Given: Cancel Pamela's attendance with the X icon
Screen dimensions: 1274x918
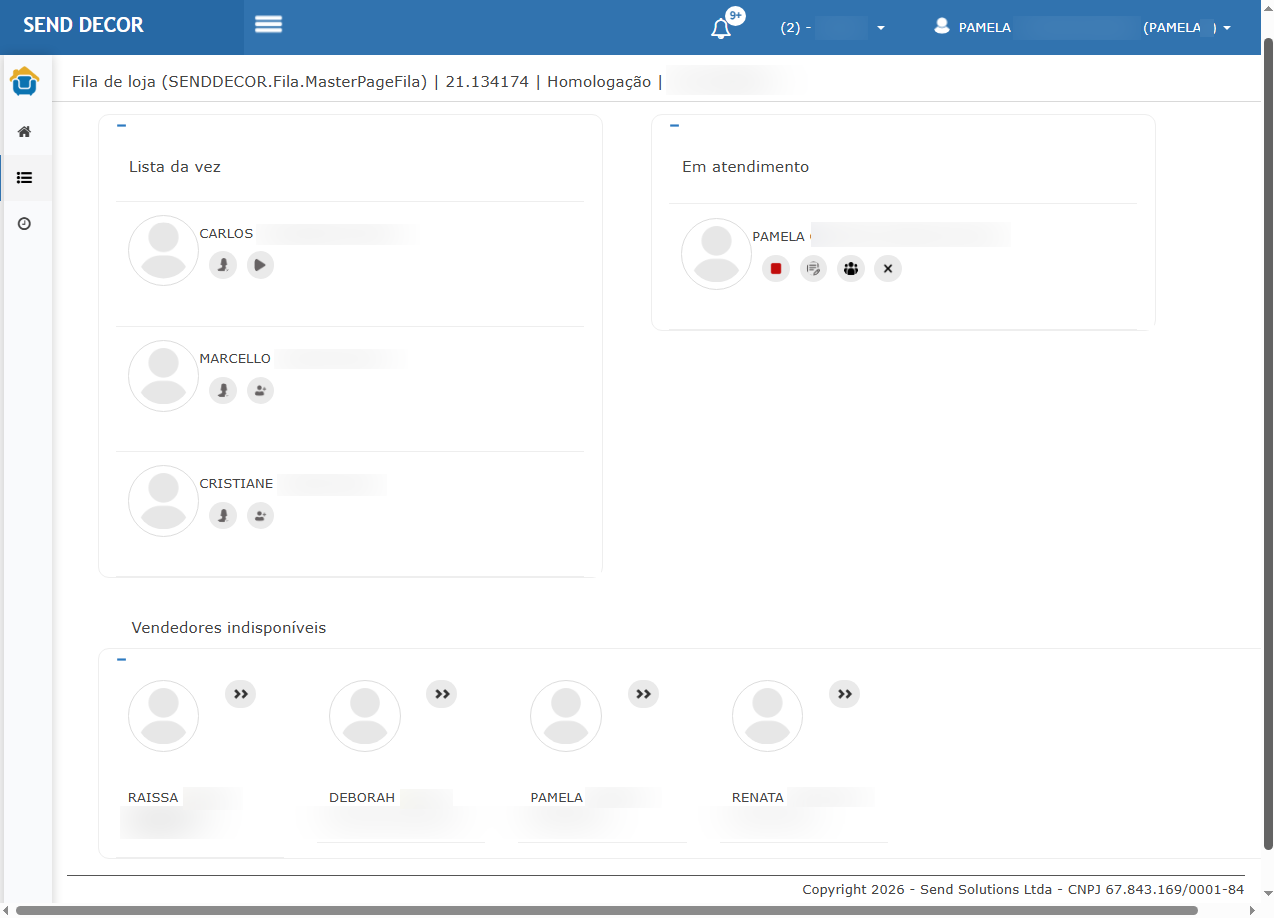Looking at the screenshot, I should click(x=887, y=268).
